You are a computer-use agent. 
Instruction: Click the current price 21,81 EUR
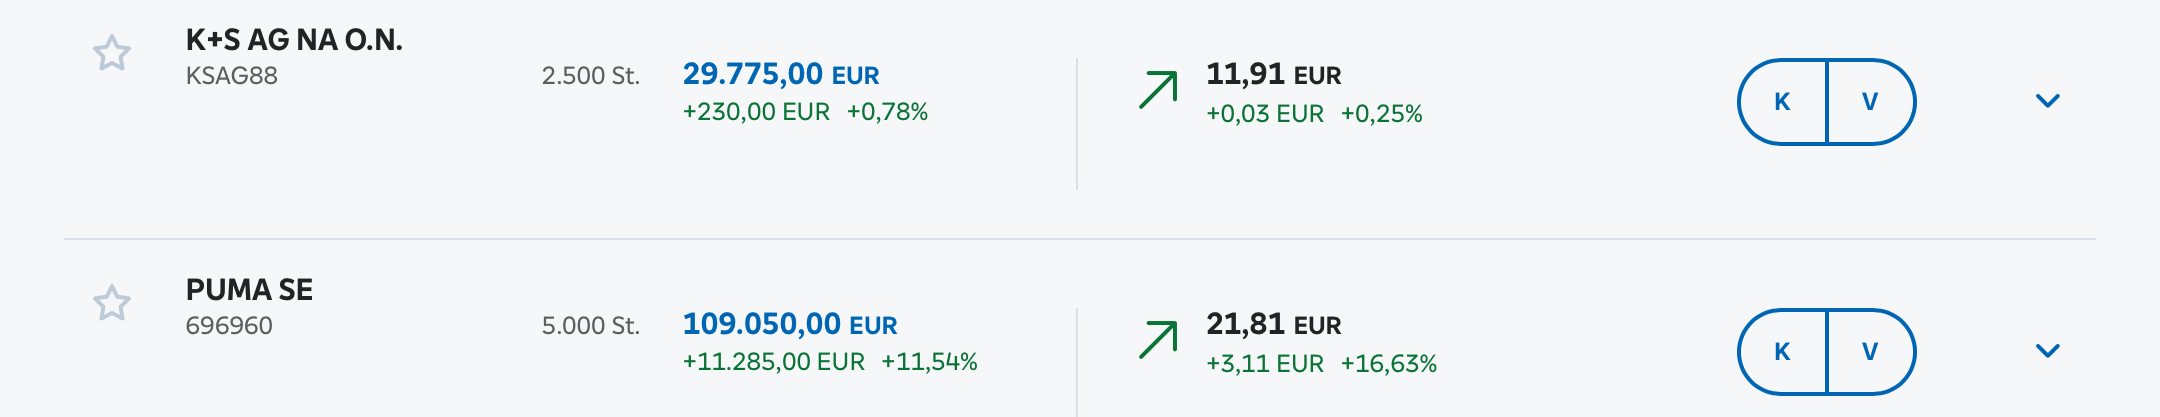tap(1273, 324)
